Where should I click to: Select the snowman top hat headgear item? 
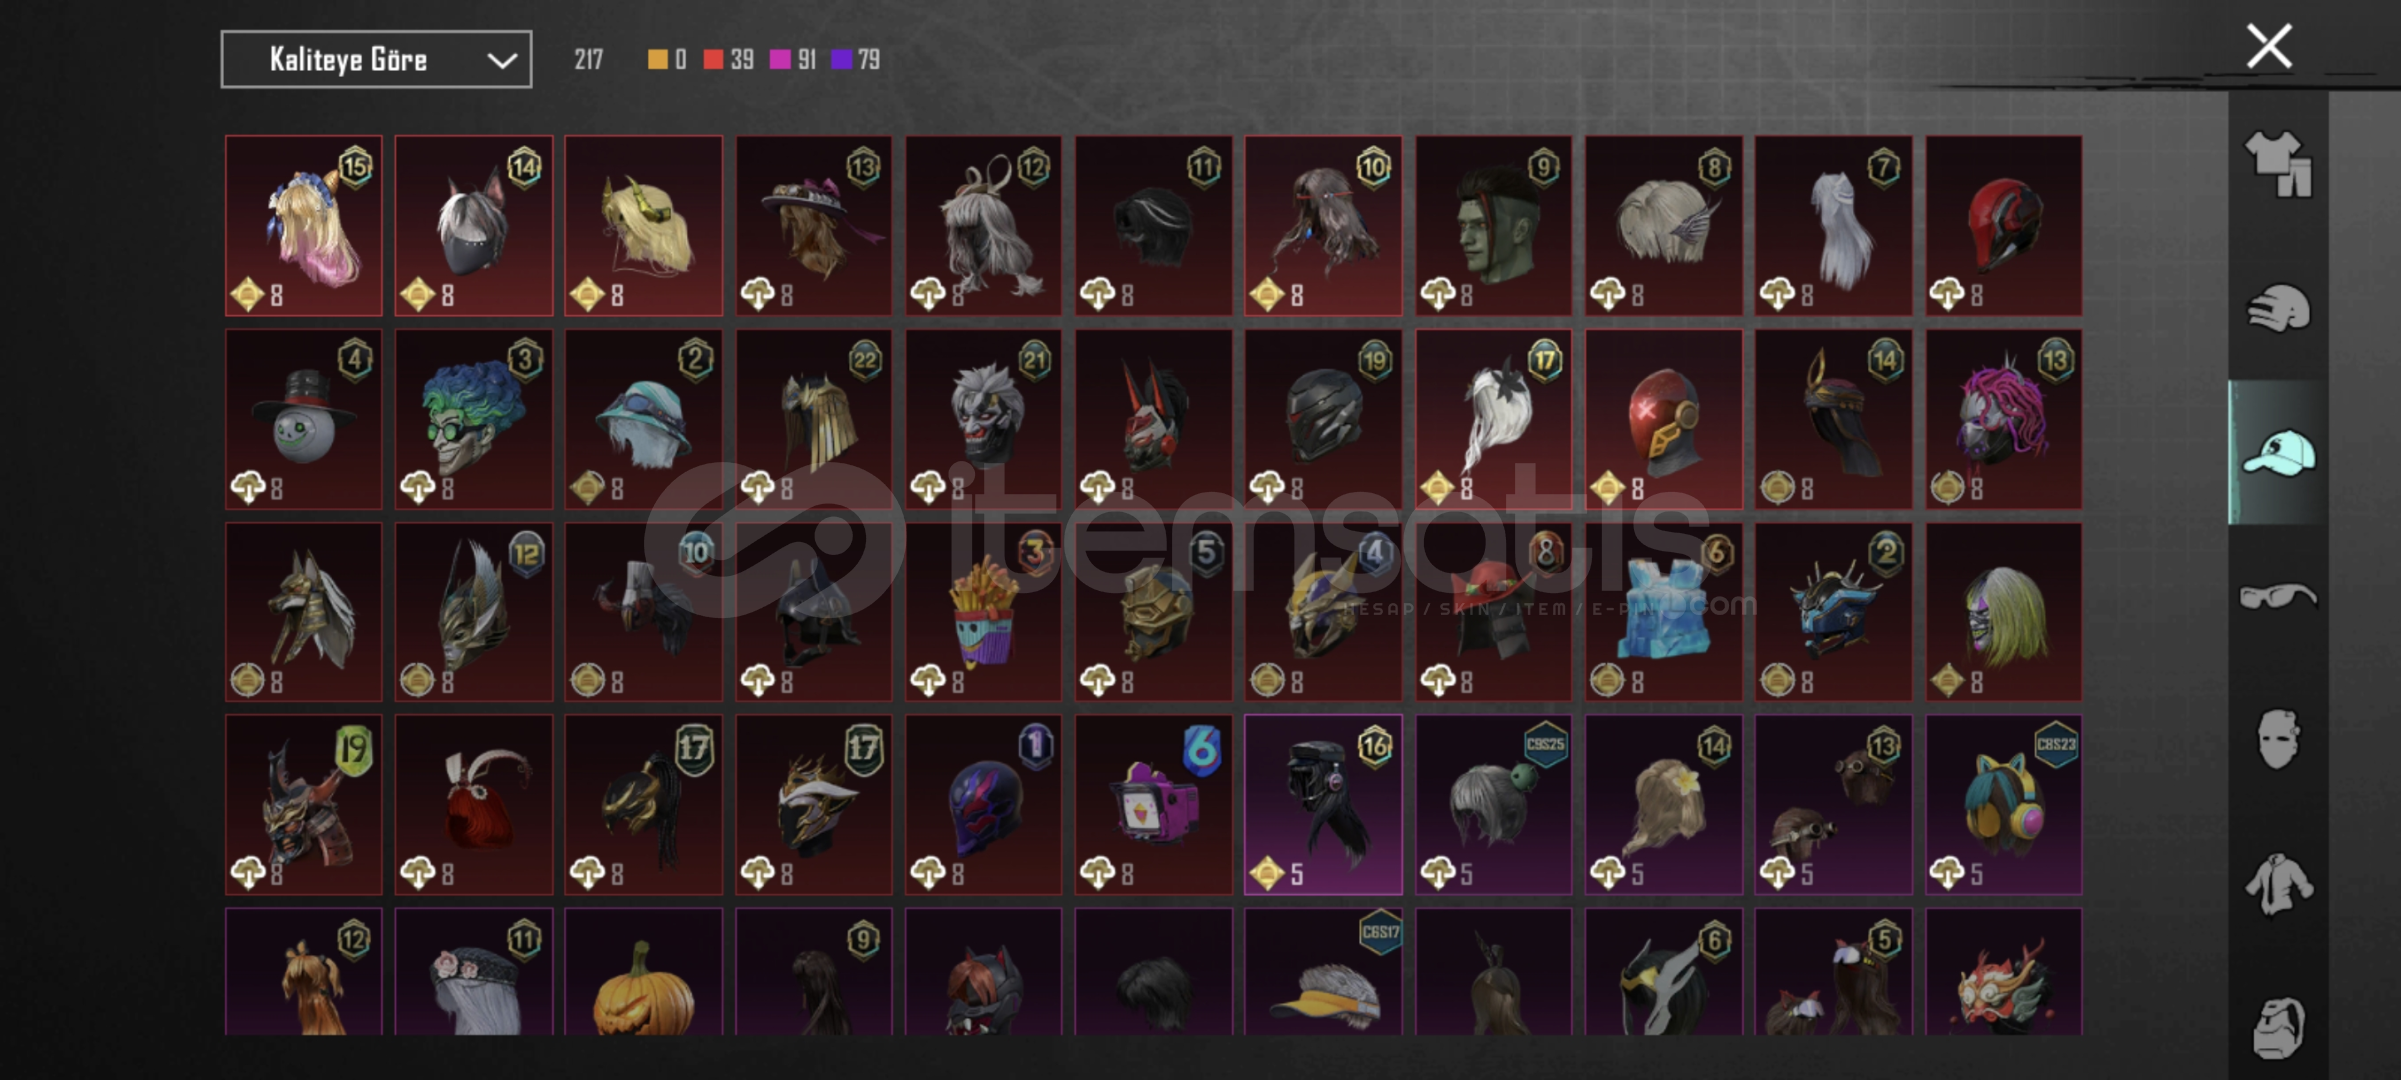[x=304, y=419]
